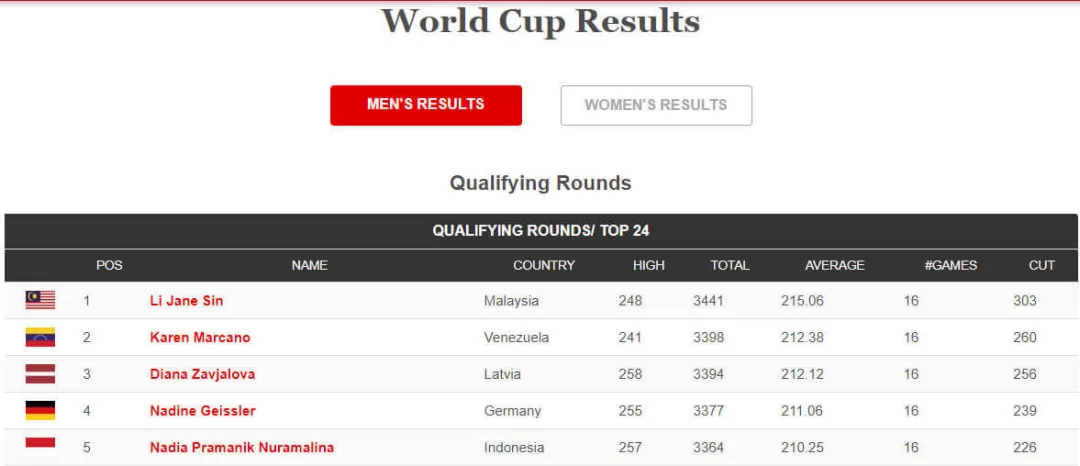Open Nadine Geissler's profile link
The width and height of the screenshot is (1080, 466).
[x=203, y=410]
